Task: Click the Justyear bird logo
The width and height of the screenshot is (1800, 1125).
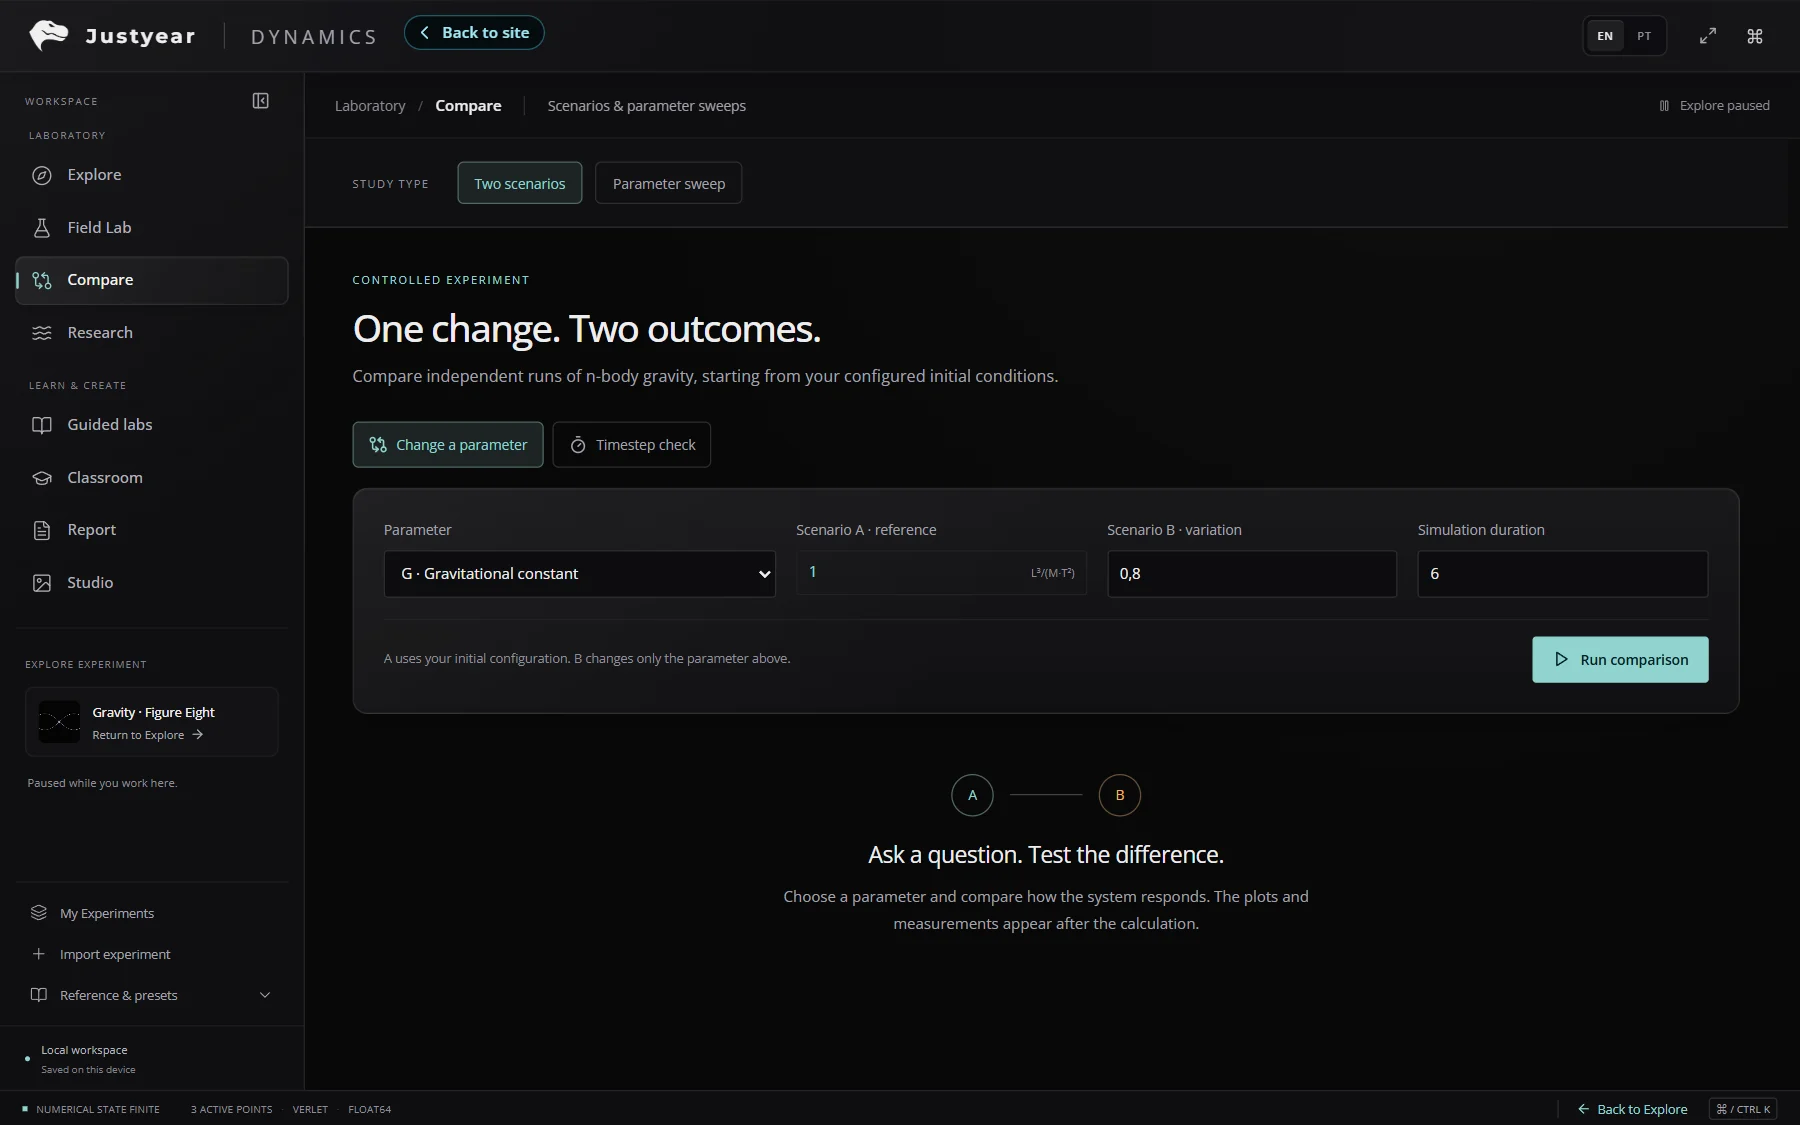Action: pos(49,35)
